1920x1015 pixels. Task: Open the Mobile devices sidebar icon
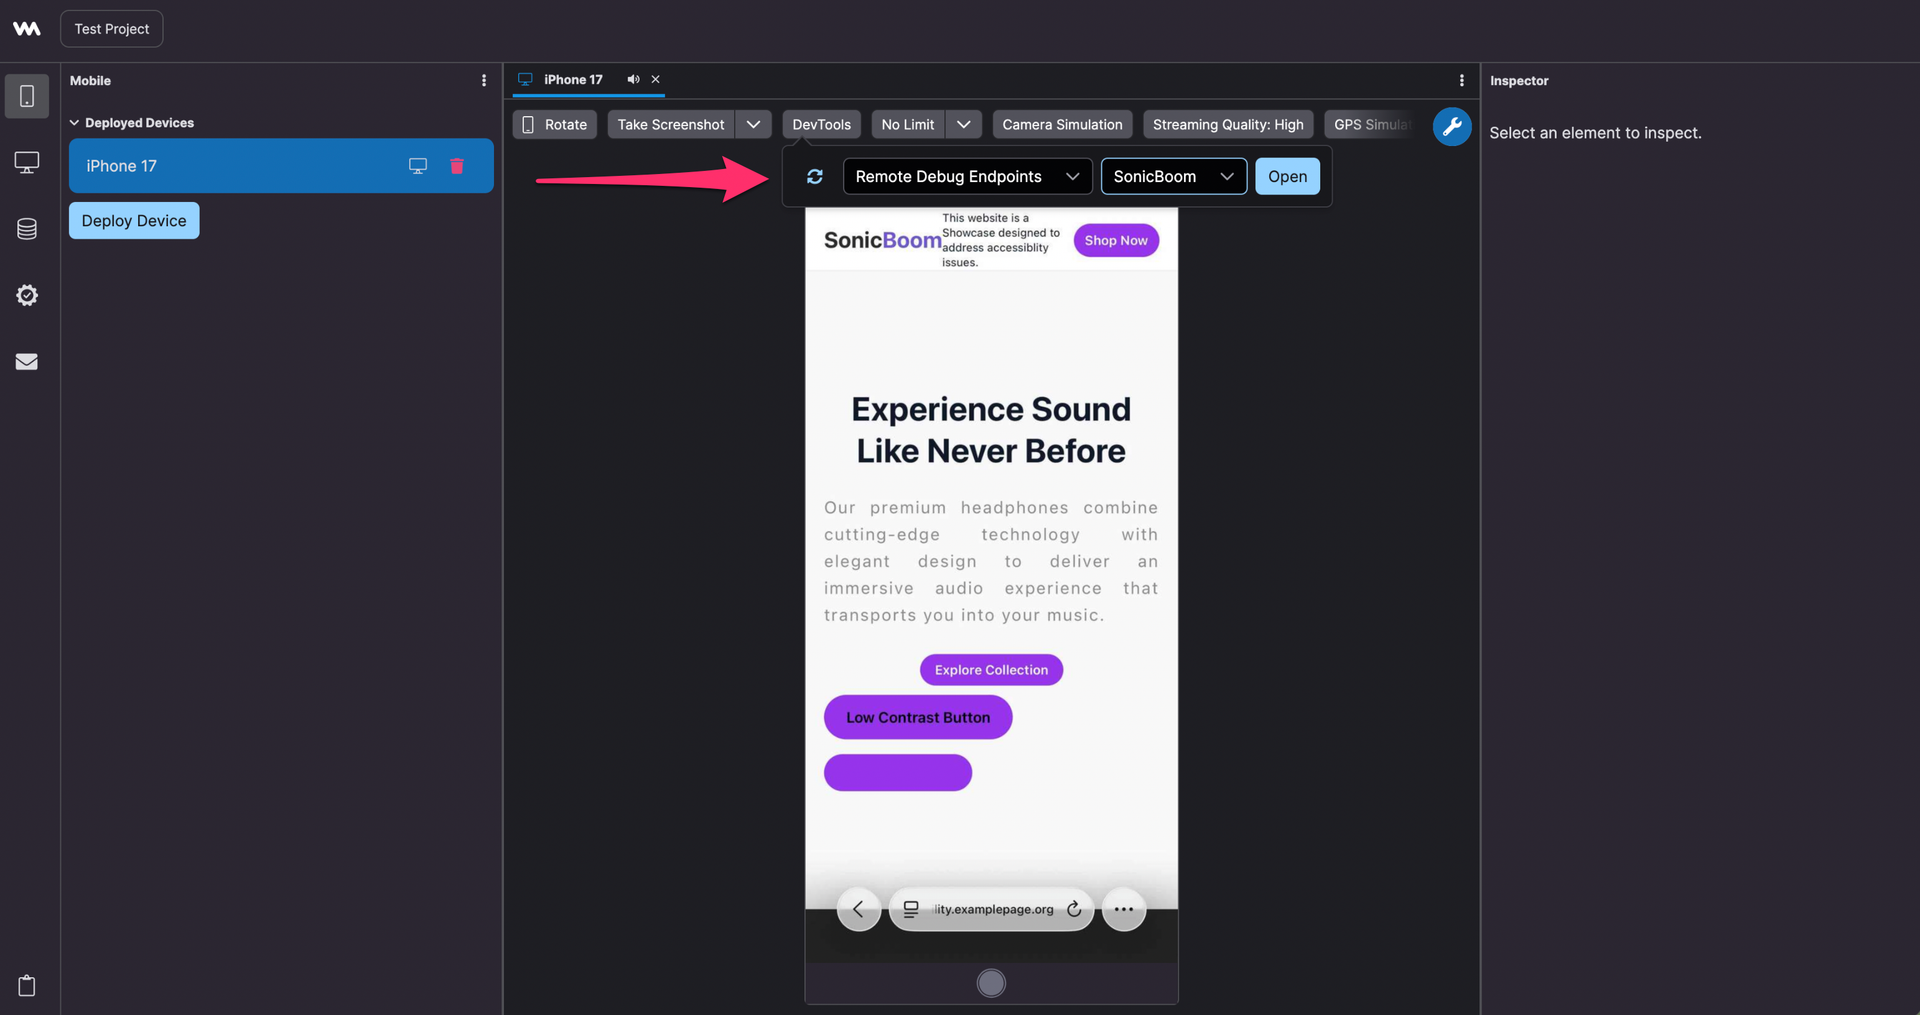[x=27, y=96]
